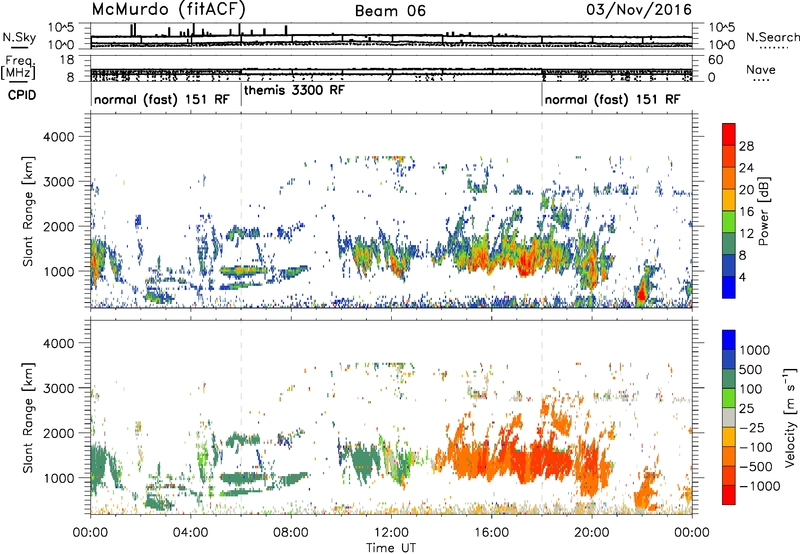Click the 08:00 time axis label
This screenshot has width=800, height=554.
pyautogui.click(x=291, y=533)
